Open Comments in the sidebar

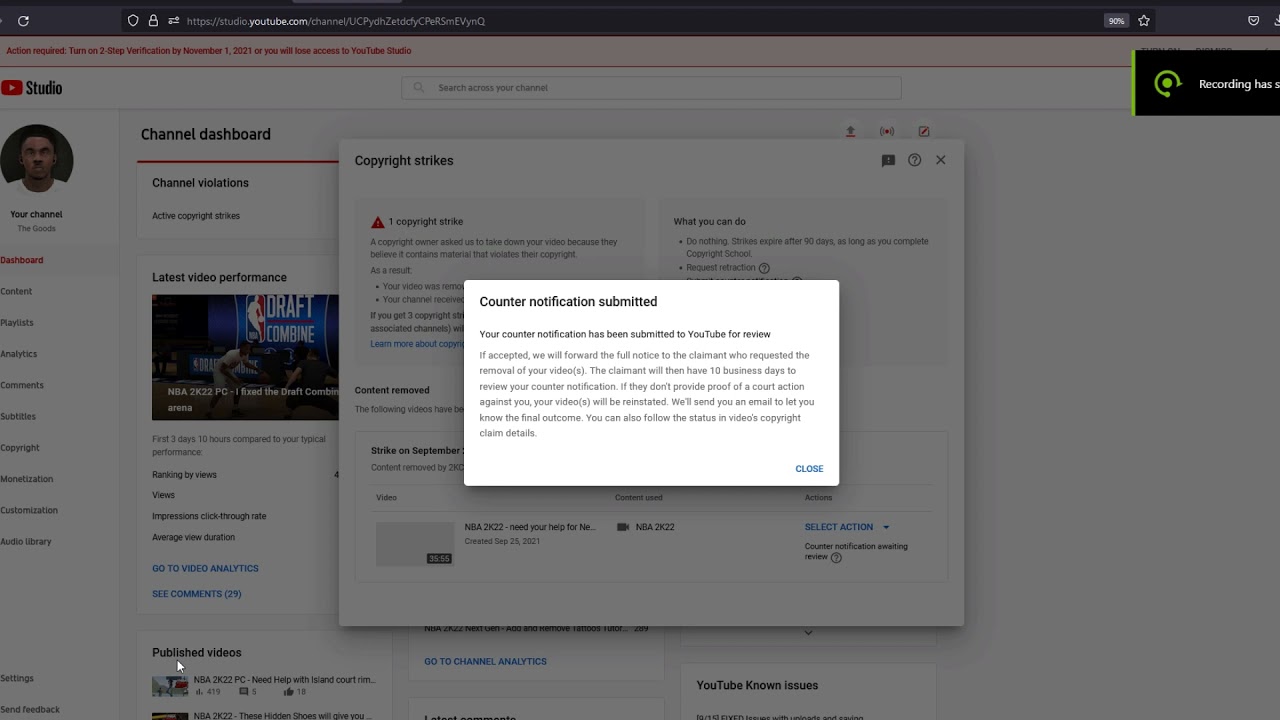pos(22,385)
